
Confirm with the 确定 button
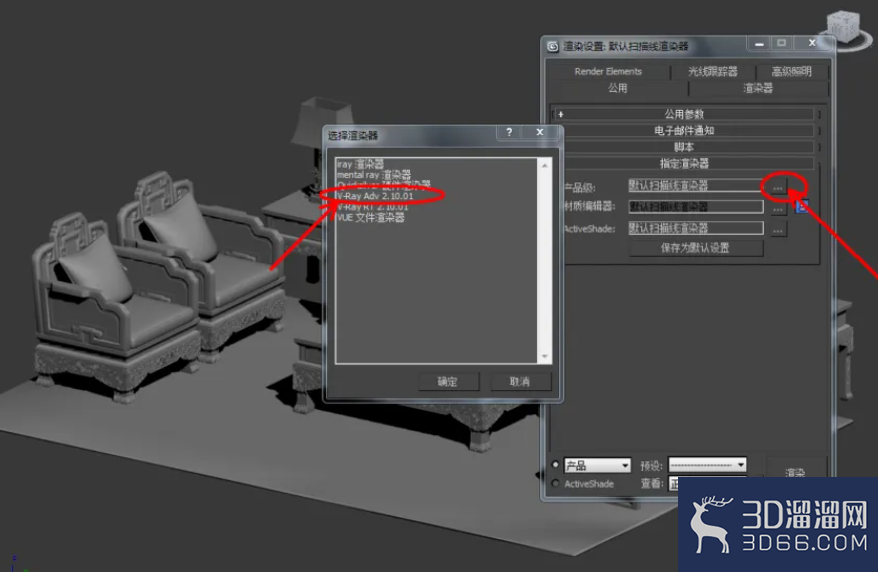point(448,382)
